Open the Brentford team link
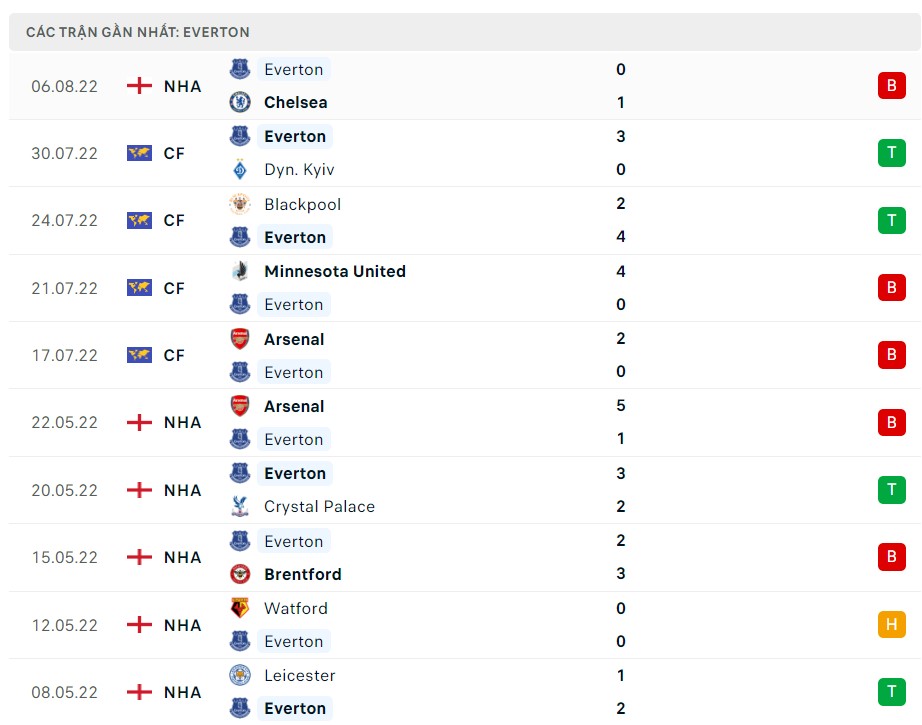The image size is (922, 725). pos(302,574)
